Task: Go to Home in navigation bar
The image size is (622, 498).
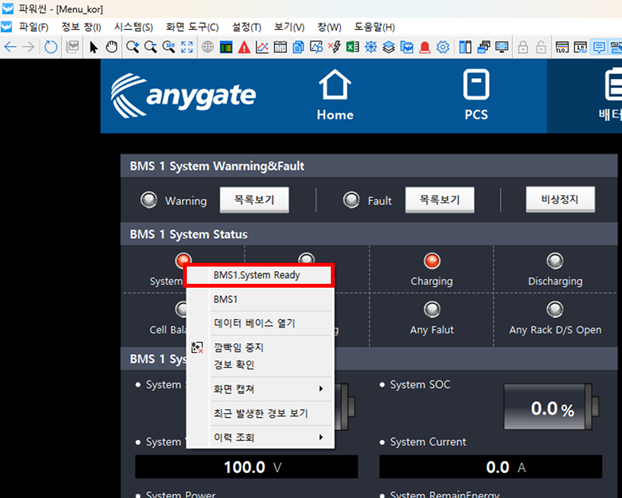Action: 335,96
